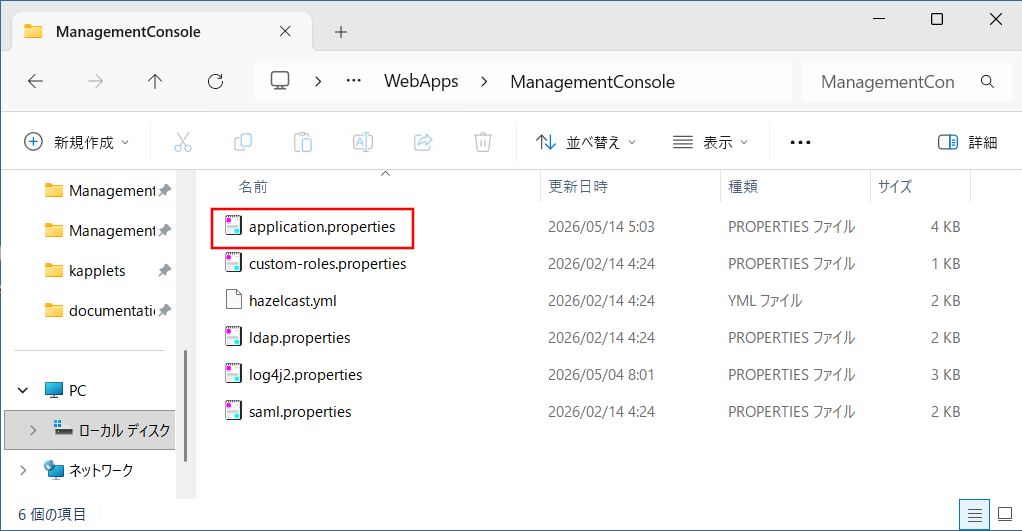The image size is (1022, 531).
Task: Click the 2026/05/14 5:03 date cell
Action: 601,227
